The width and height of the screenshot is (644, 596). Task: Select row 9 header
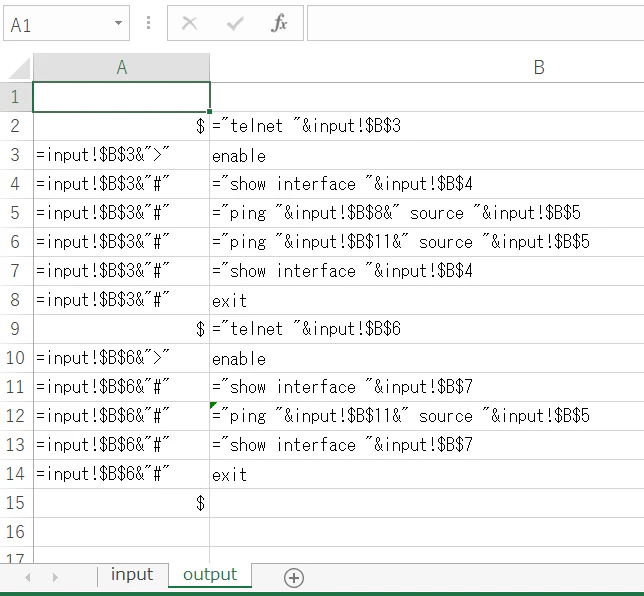16,329
